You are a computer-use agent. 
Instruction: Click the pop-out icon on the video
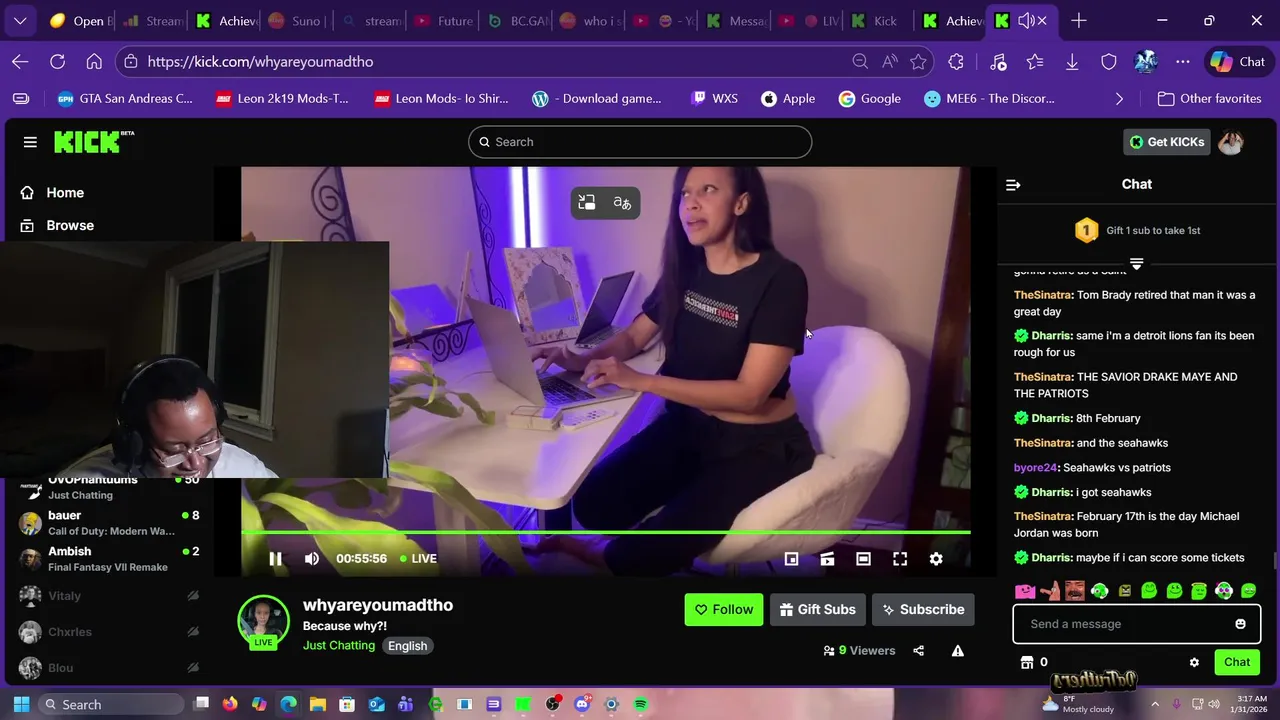pyautogui.click(x=587, y=203)
